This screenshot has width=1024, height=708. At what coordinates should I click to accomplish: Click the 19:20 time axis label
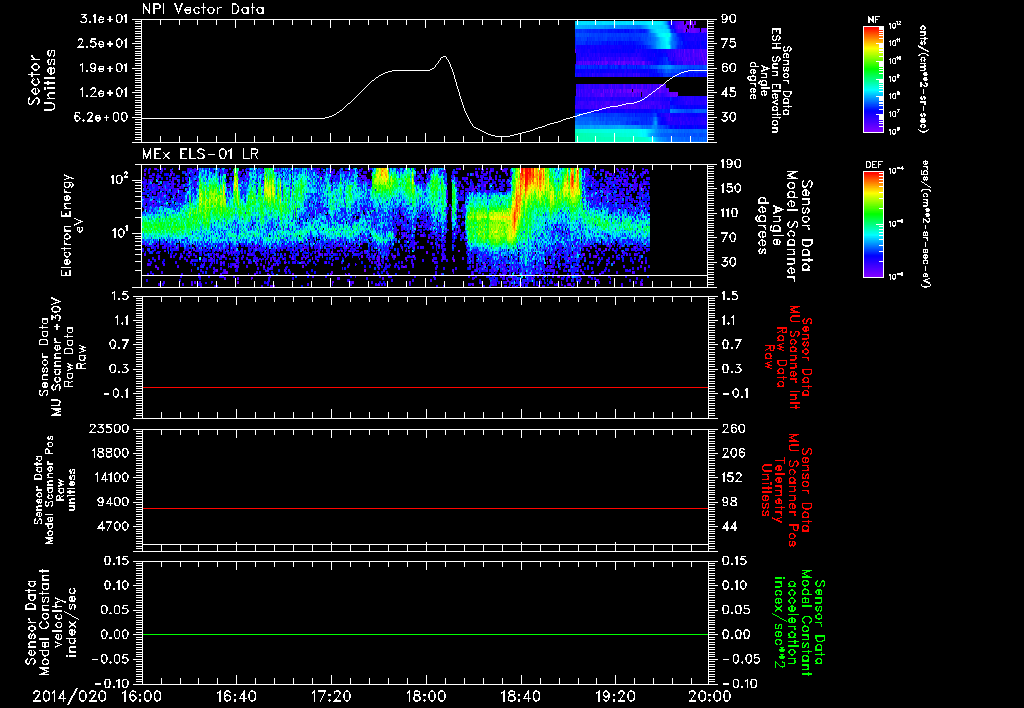[x=615, y=696]
